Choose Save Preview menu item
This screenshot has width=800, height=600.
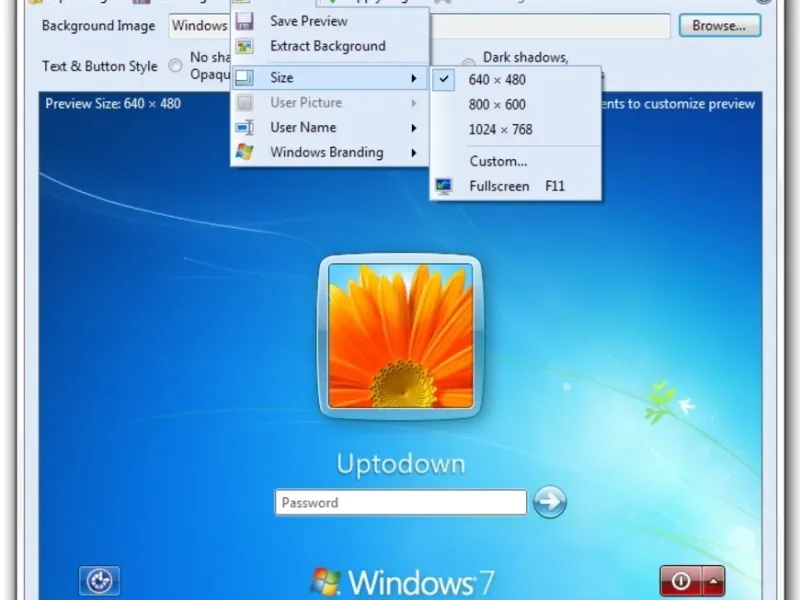[x=330, y=21]
